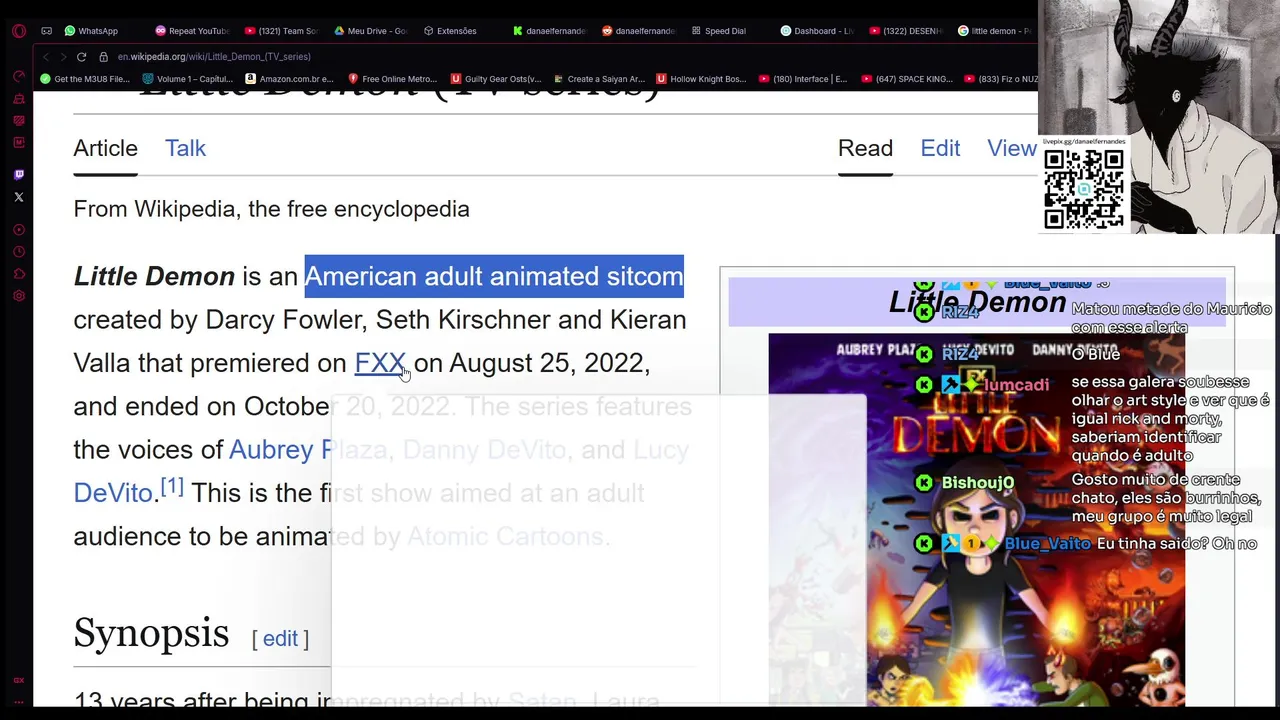Open 'Hollow Knight Bos...' bookmark
Screen dimensions: 1280x720
pos(701,79)
